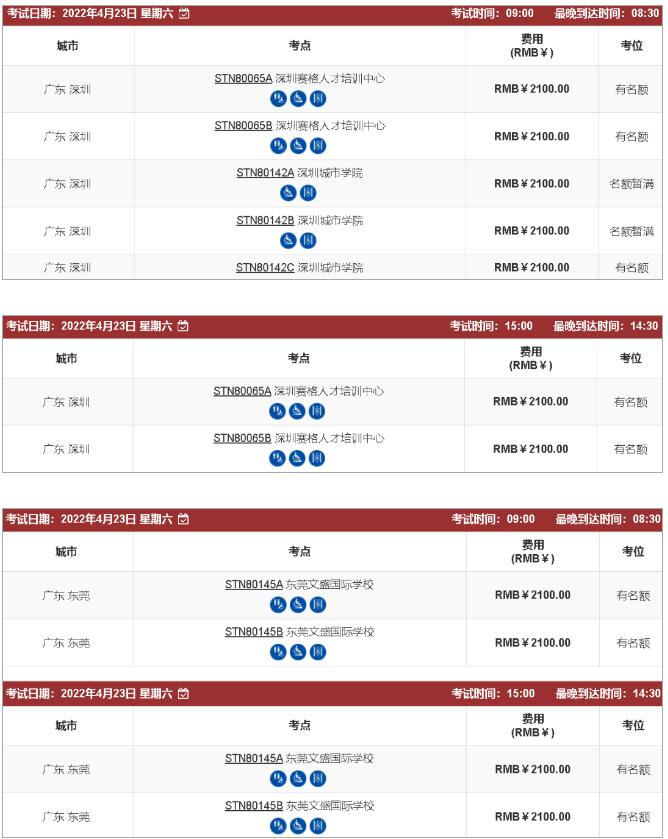Select 有名额 seat status for STN80142C row

(632, 268)
